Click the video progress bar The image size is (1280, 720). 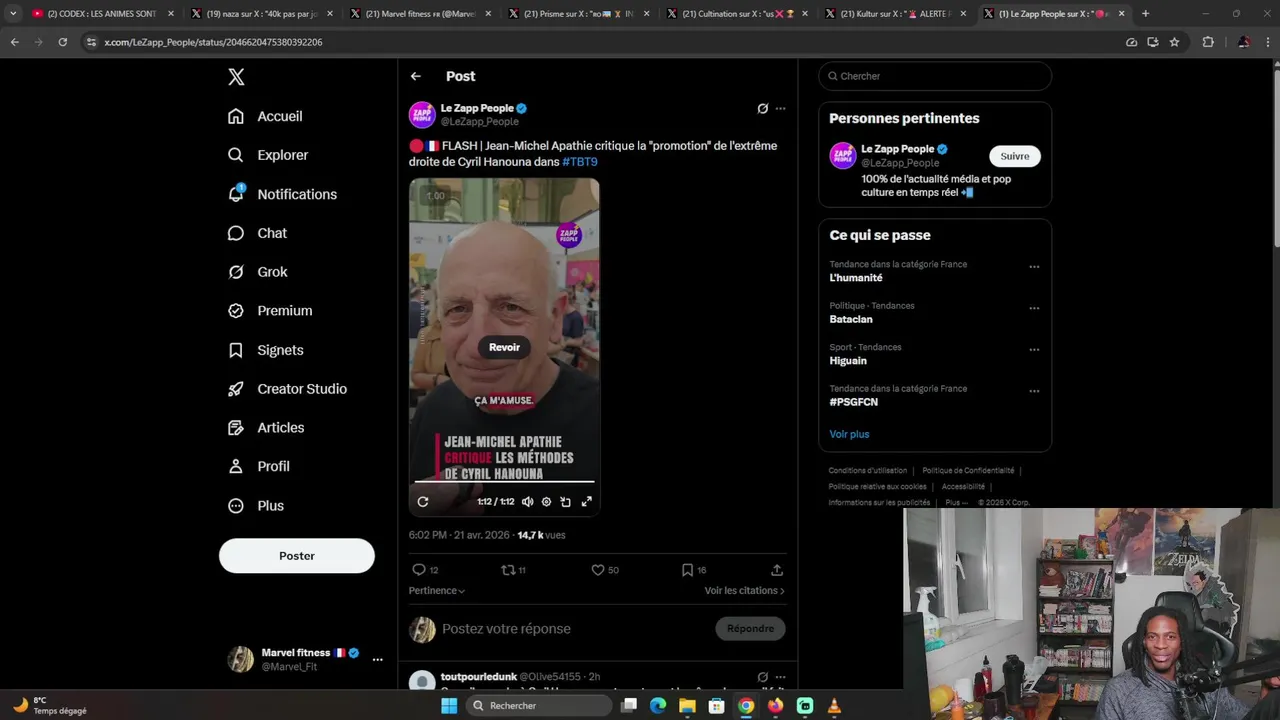(504, 482)
